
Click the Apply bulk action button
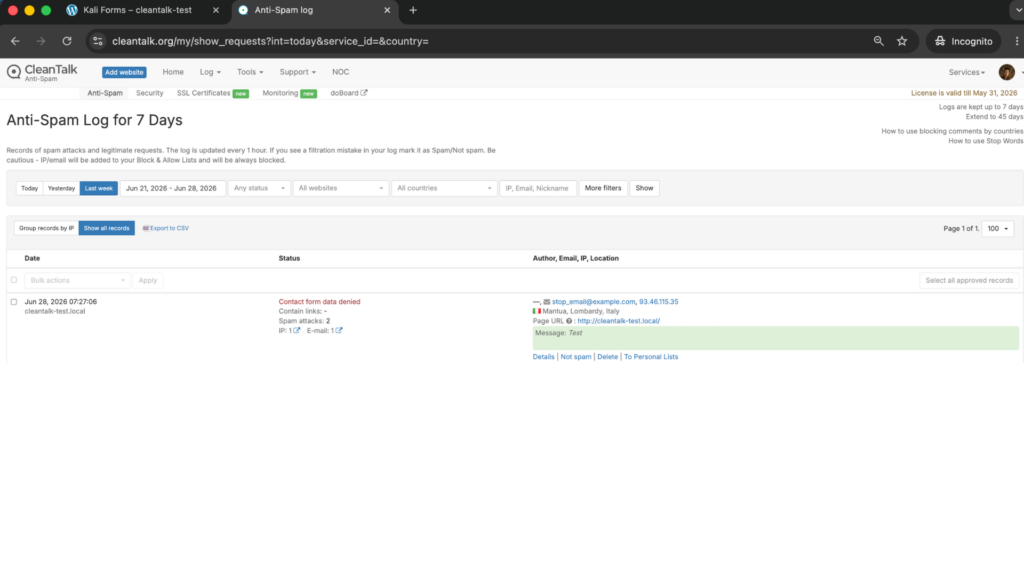point(148,280)
